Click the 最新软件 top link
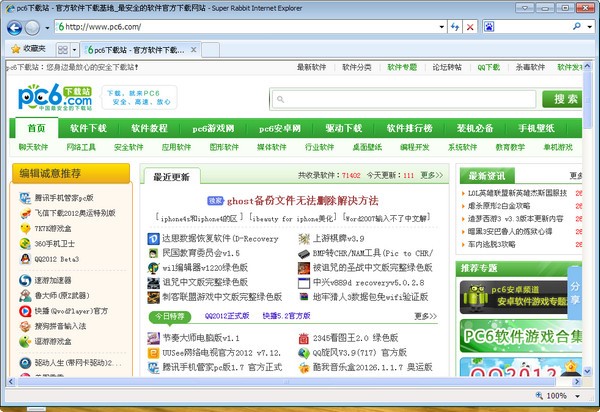This screenshot has height=412, width=600. tap(311, 67)
